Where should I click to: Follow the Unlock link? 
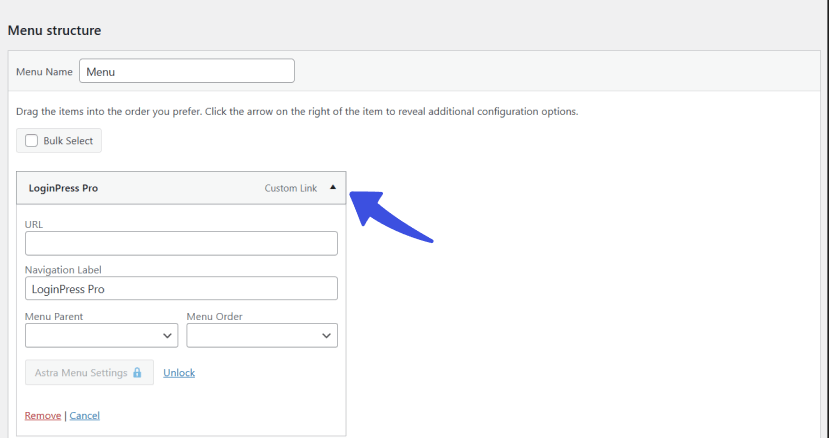point(179,373)
